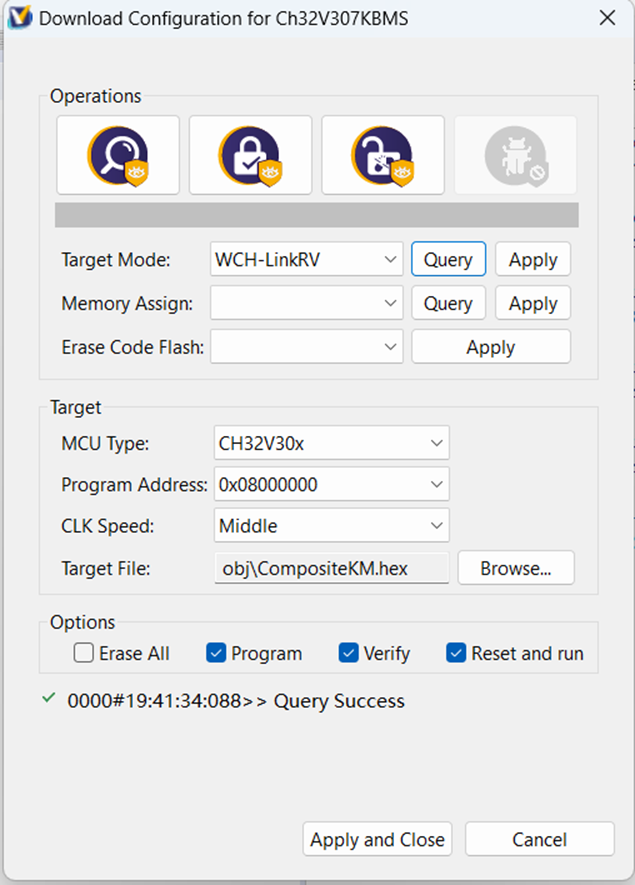This screenshot has width=635, height=885.
Task: Click the Query Success status message
Action: pos(236,700)
